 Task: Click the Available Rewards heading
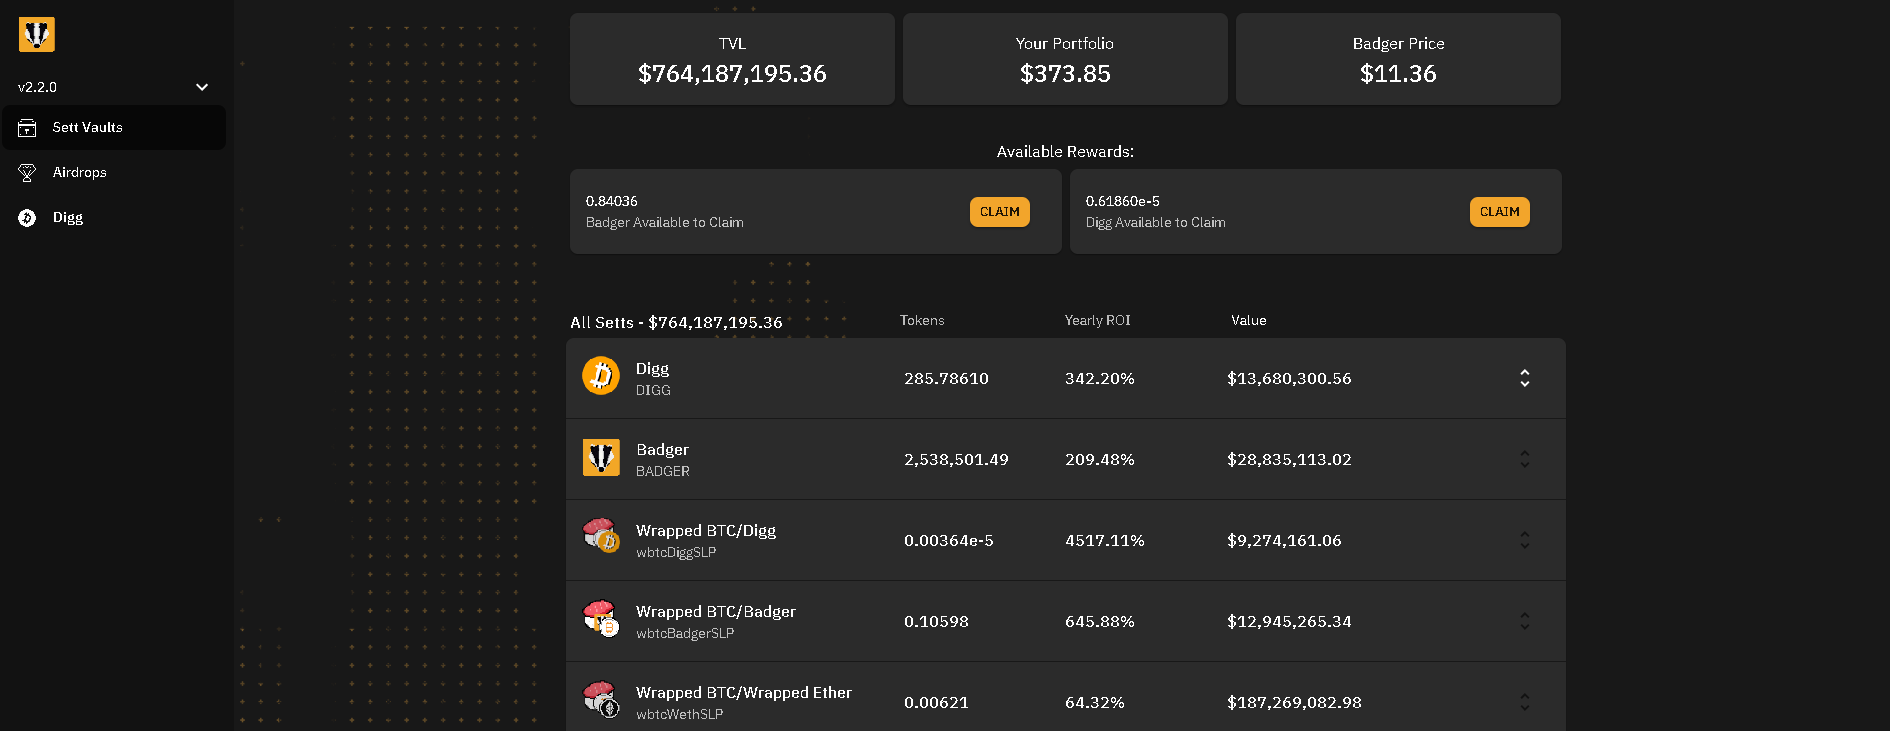click(x=1065, y=152)
